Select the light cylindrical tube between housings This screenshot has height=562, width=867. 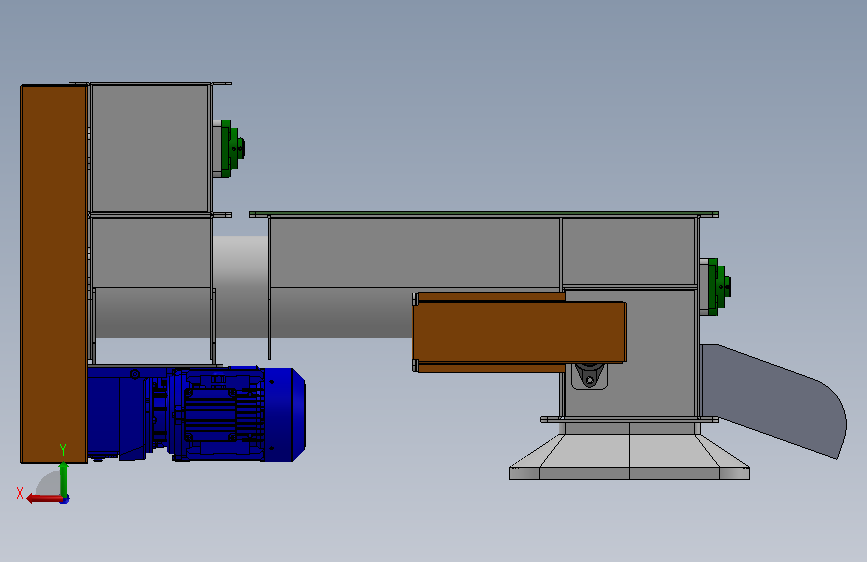pos(241,287)
